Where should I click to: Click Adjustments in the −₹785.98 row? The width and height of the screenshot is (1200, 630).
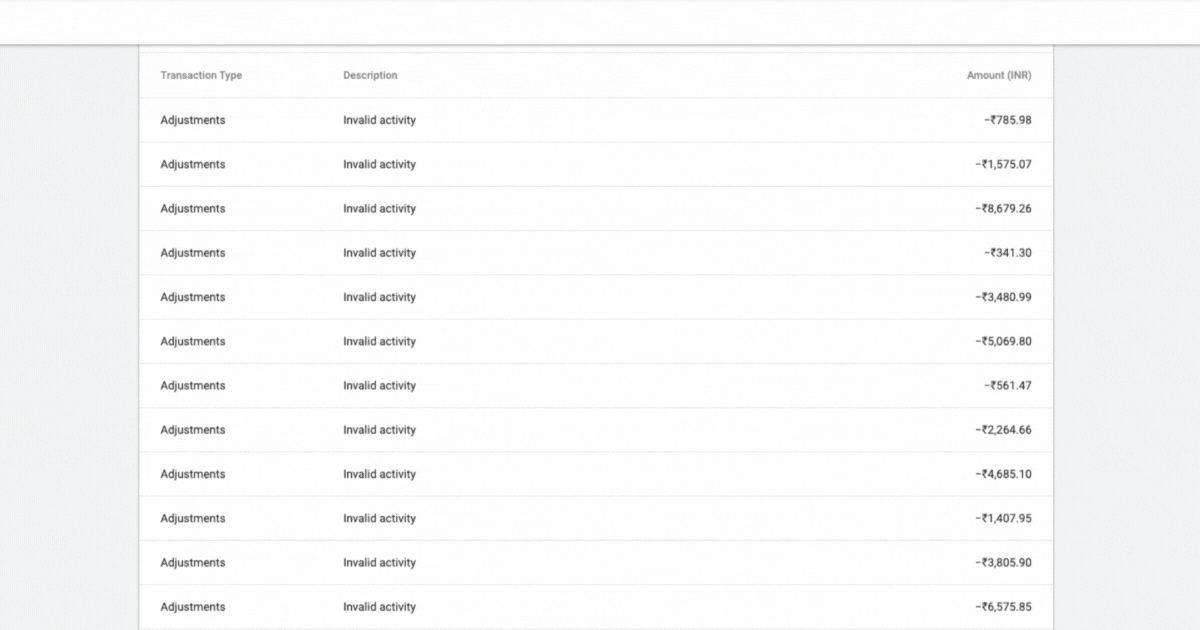click(x=193, y=120)
